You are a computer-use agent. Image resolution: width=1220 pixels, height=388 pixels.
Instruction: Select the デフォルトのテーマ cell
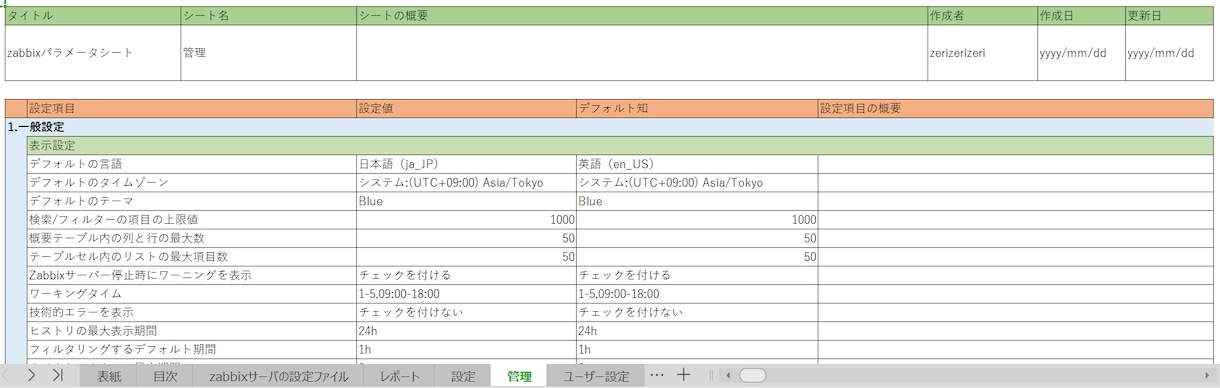pos(191,201)
